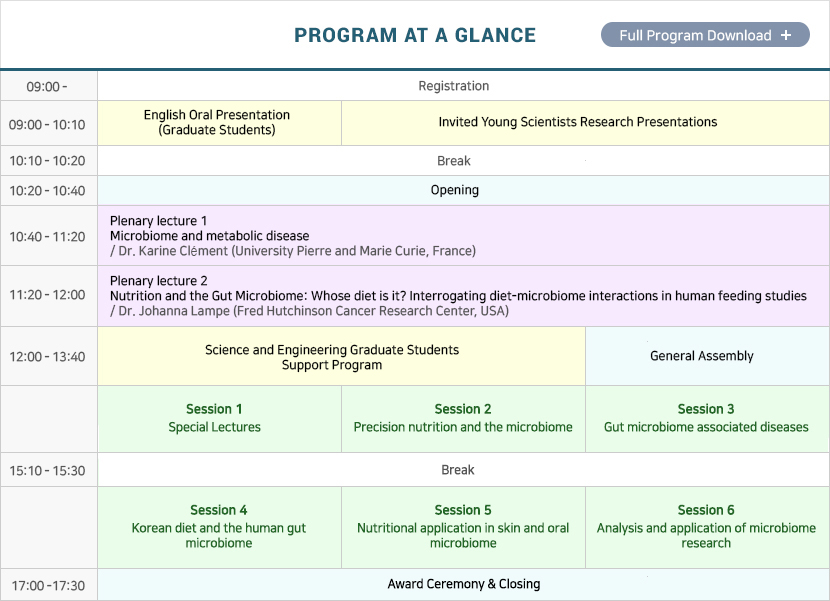Open the General Assembly cell
This screenshot has height=601, width=830.
pos(707,356)
